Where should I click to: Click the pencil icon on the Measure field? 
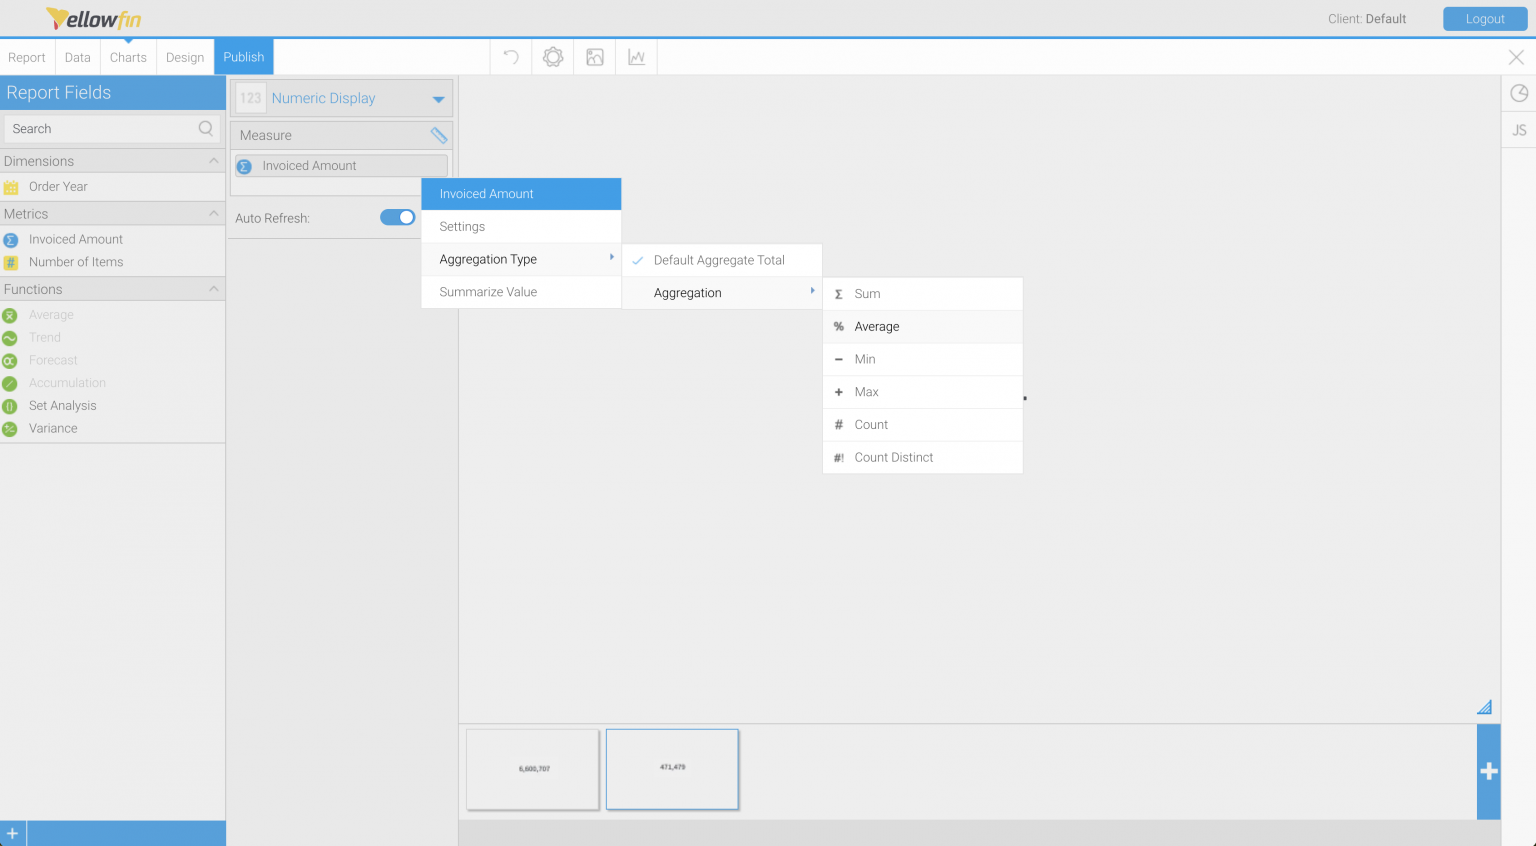pyautogui.click(x=437, y=134)
